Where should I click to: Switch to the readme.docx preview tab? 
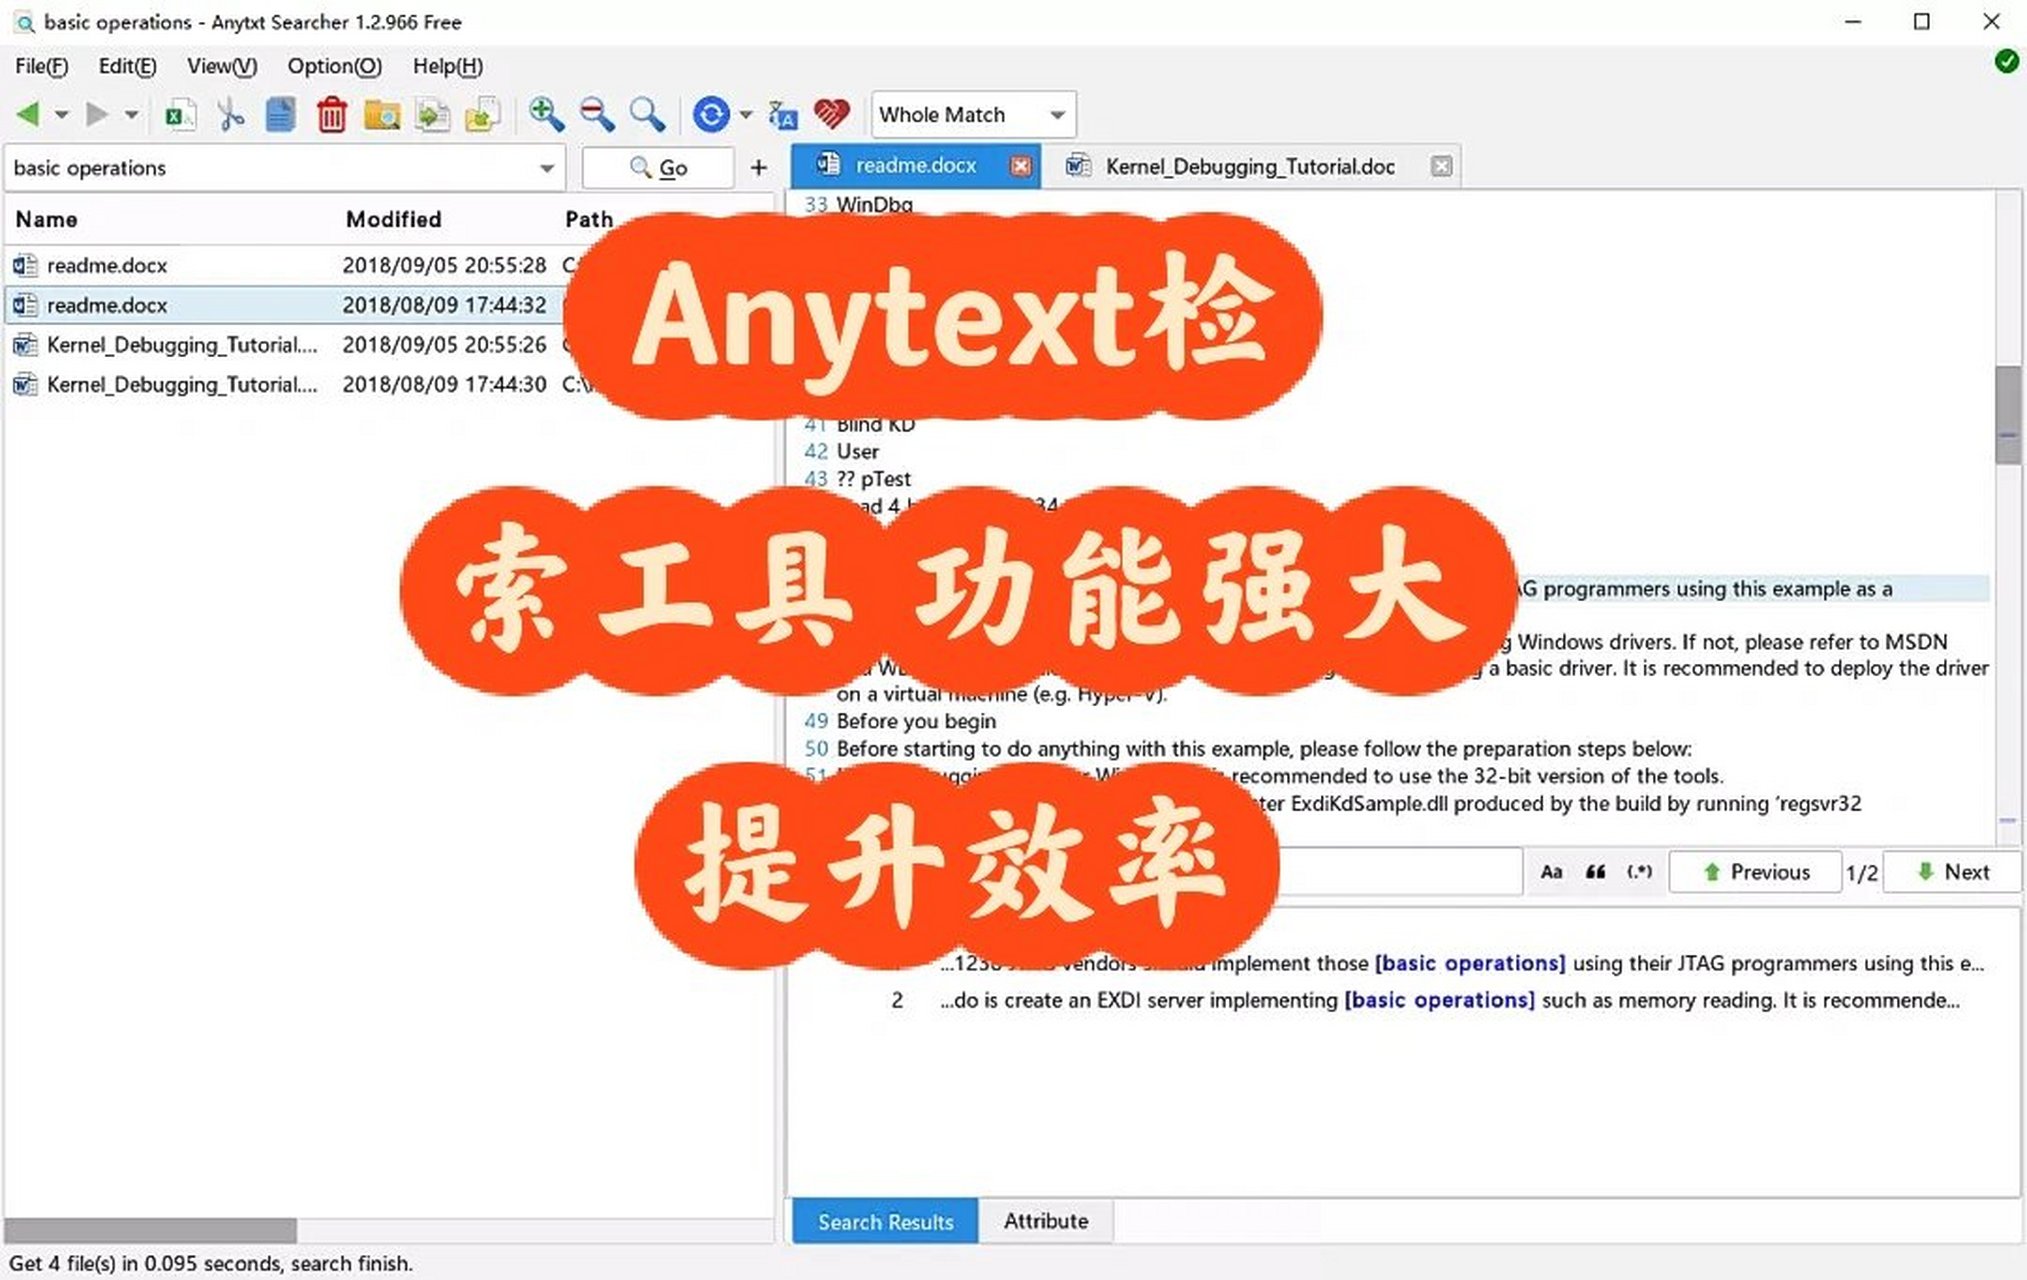tap(915, 166)
